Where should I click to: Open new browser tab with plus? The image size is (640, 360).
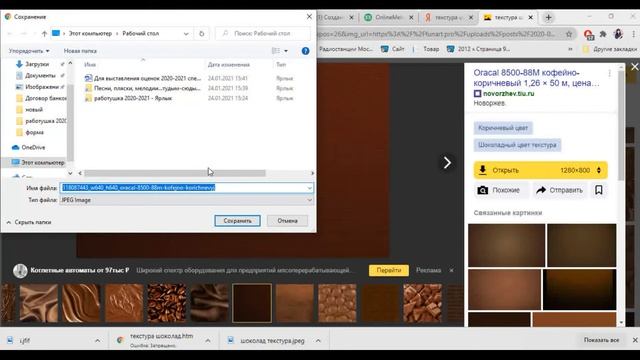point(549,18)
